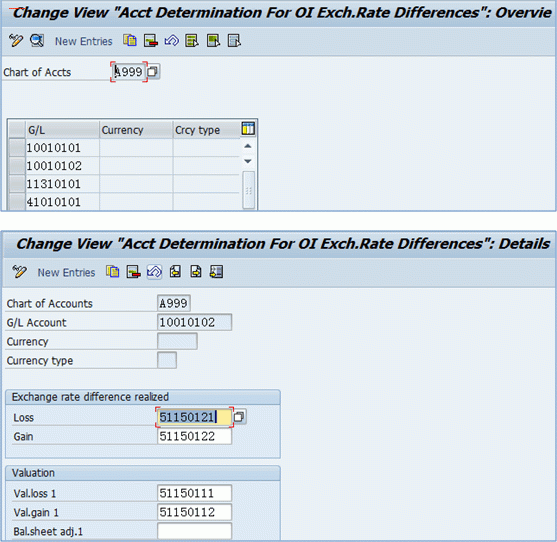Click the Val.loss 1 input field
Screen dimensions: 557x542
pos(194,493)
